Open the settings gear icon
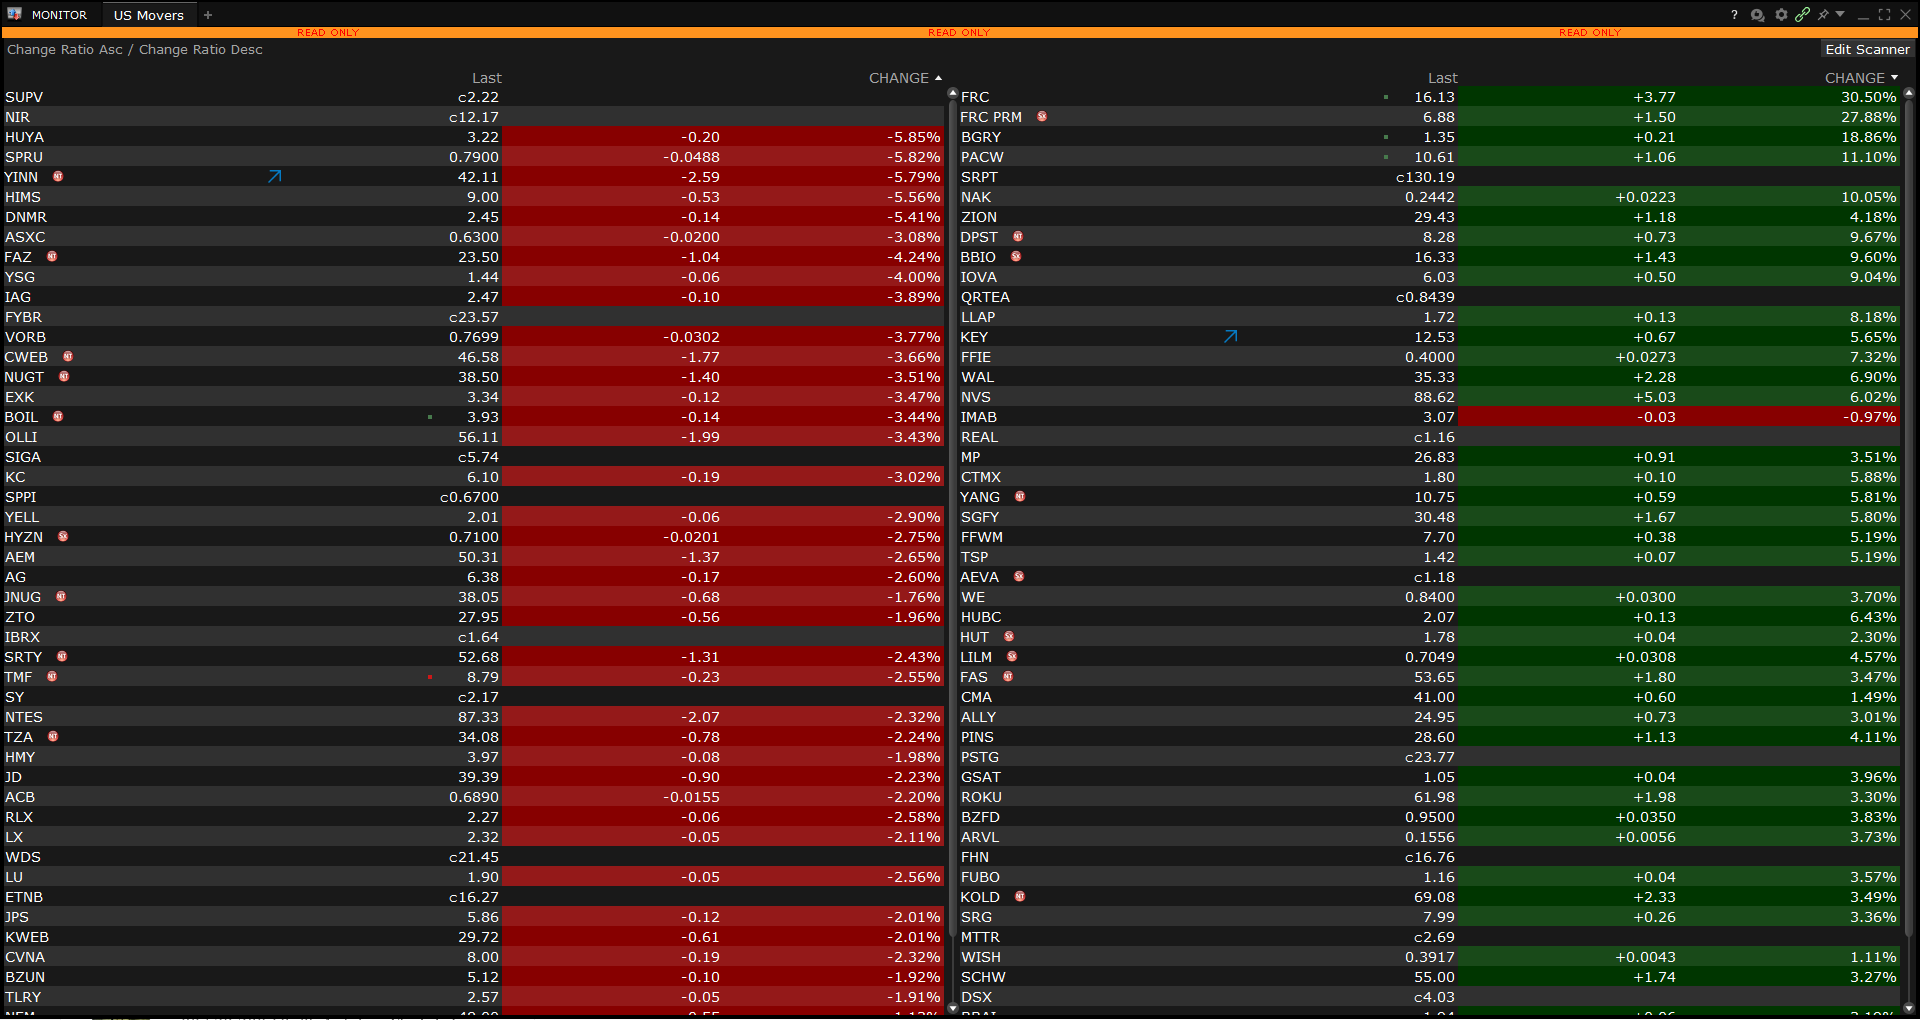Image resolution: width=1920 pixels, height=1020 pixels. [x=1781, y=15]
